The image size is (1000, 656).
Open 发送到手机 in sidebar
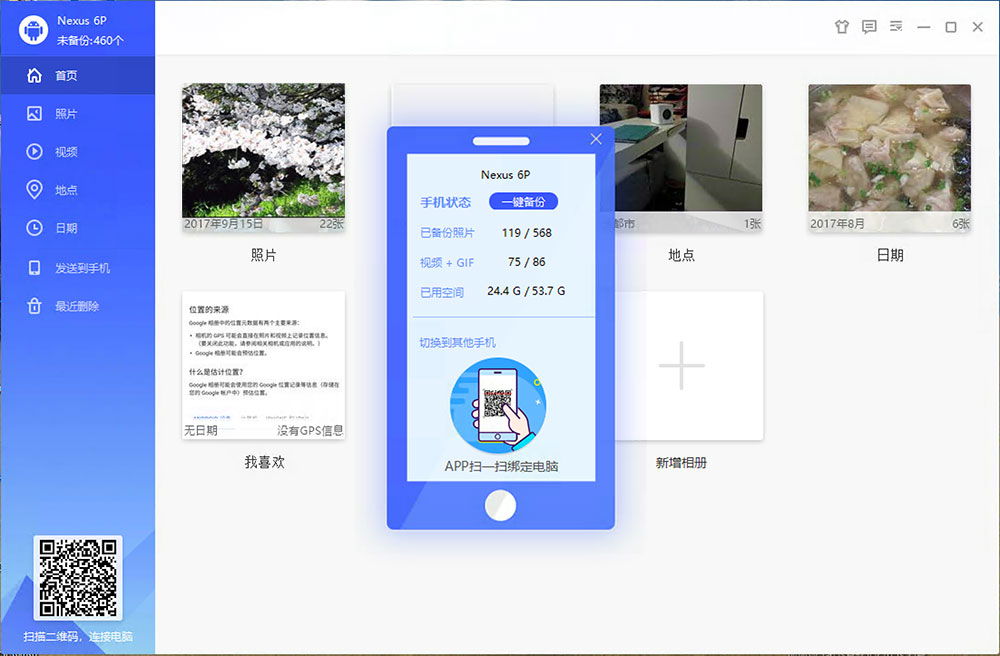tap(82, 268)
